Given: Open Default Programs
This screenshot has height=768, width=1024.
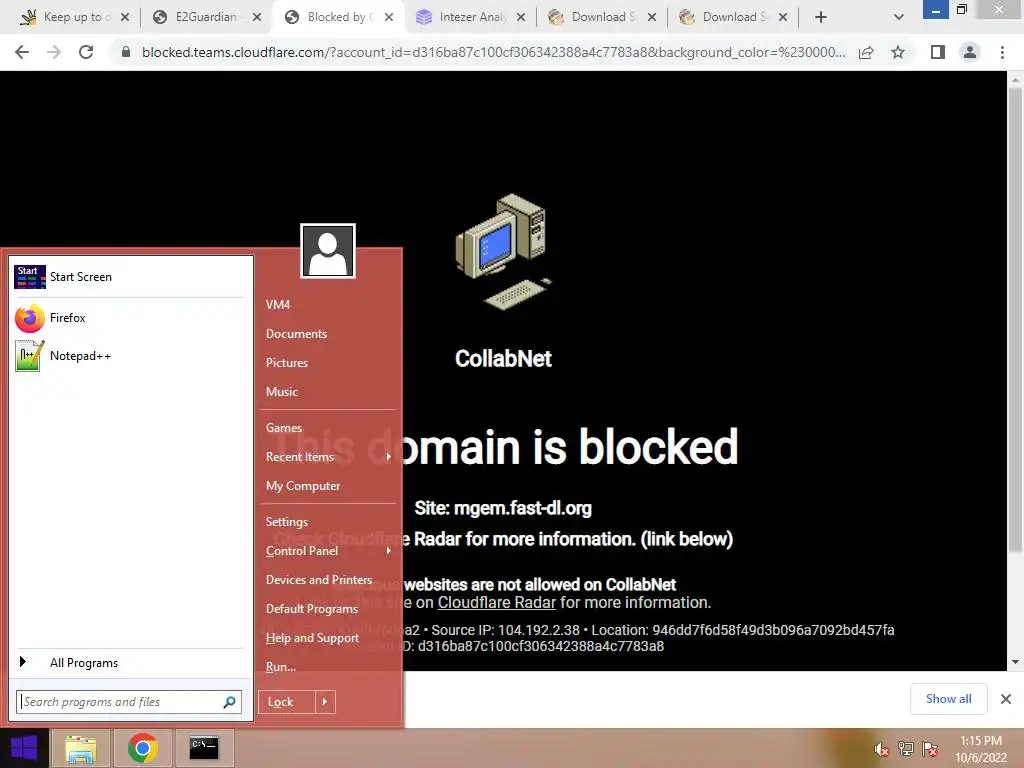Looking at the screenshot, I should pyautogui.click(x=312, y=609).
